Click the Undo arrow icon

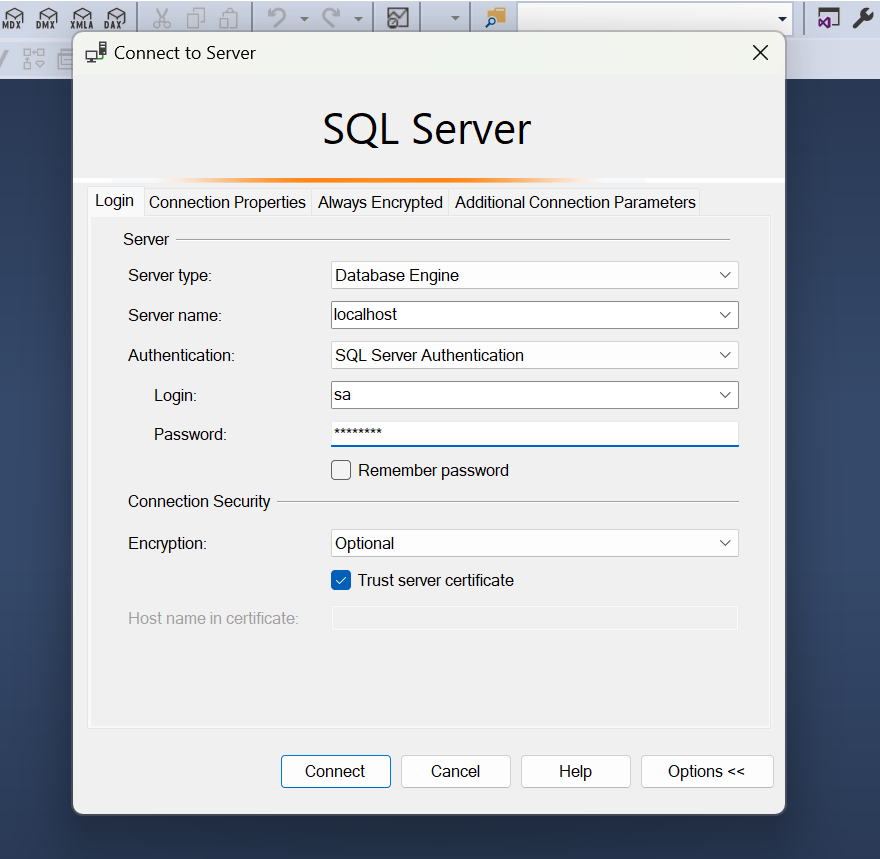277,18
